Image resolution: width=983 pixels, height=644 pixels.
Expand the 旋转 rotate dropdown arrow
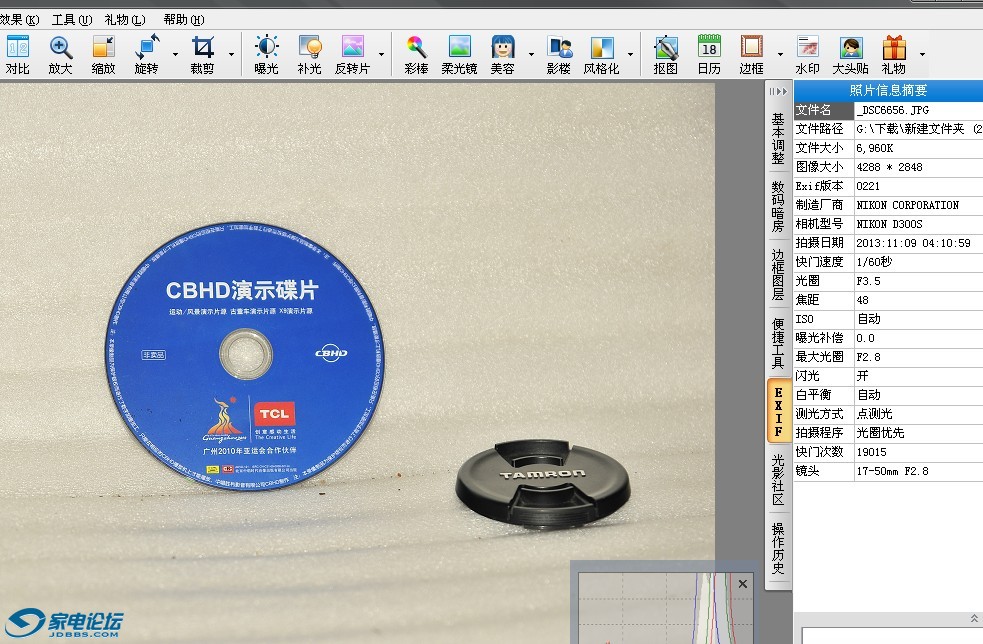(175, 55)
